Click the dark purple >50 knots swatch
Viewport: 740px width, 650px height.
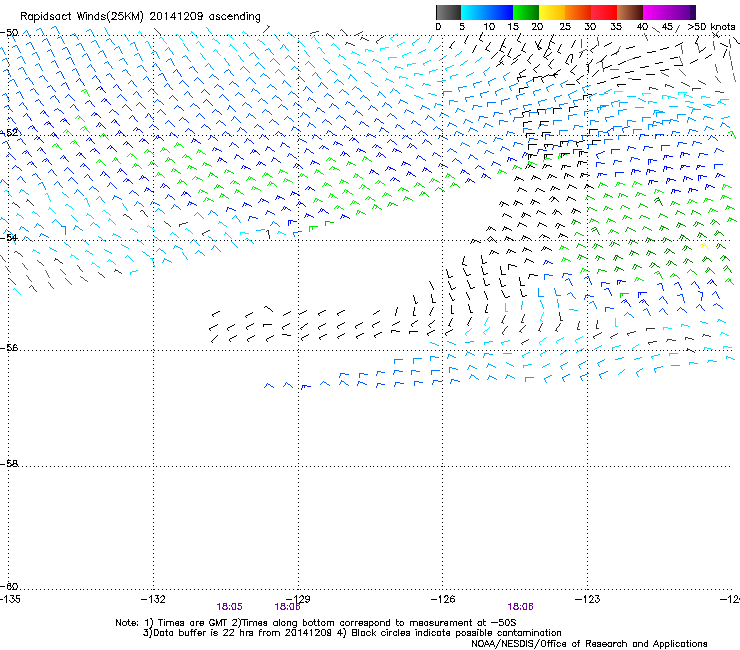point(693,12)
